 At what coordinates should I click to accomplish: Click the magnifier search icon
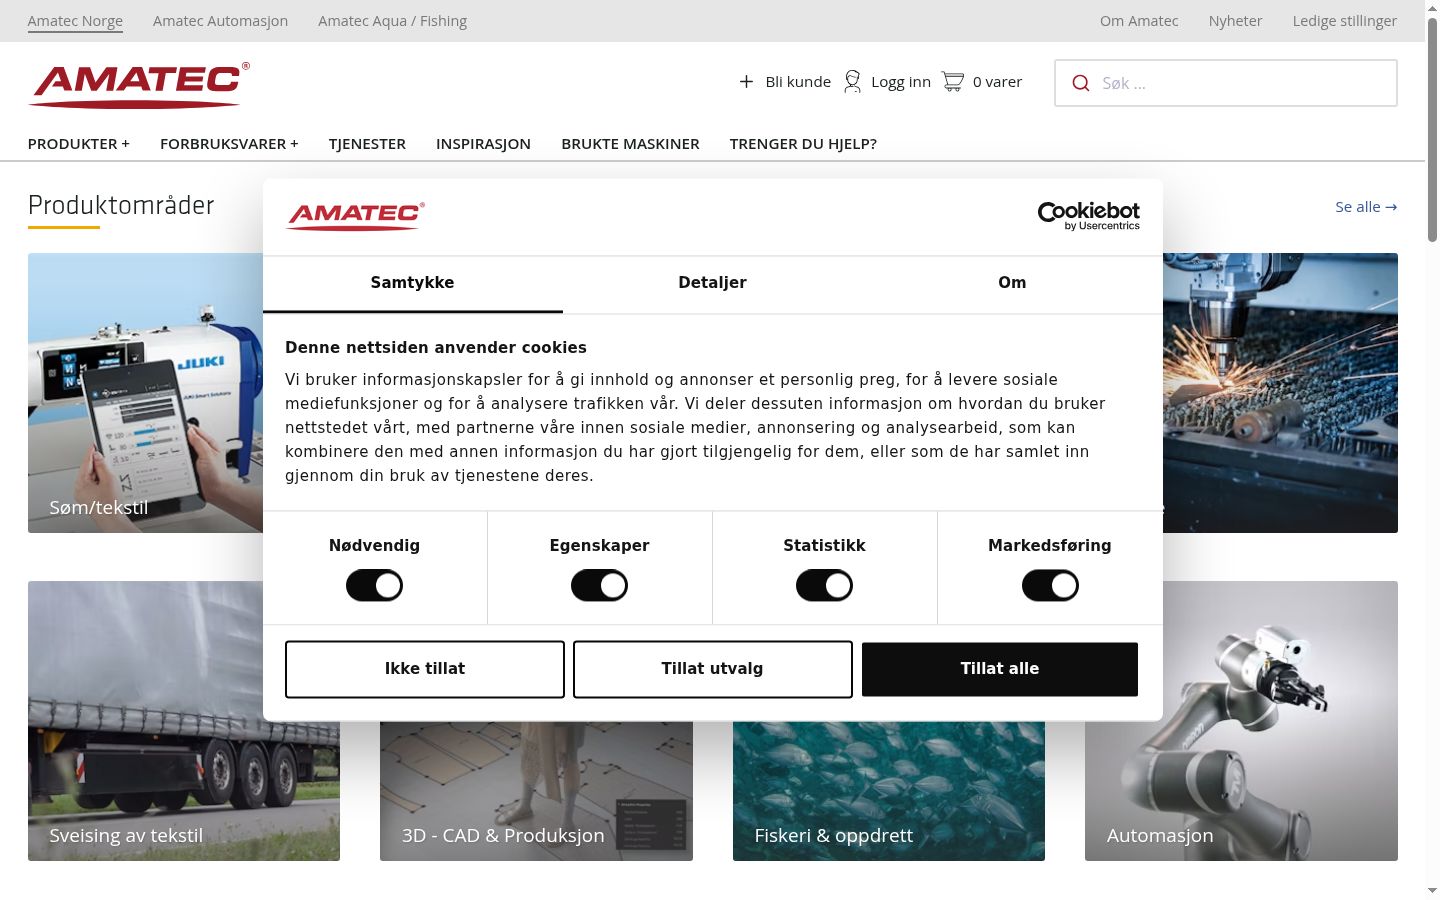point(1081,83)
